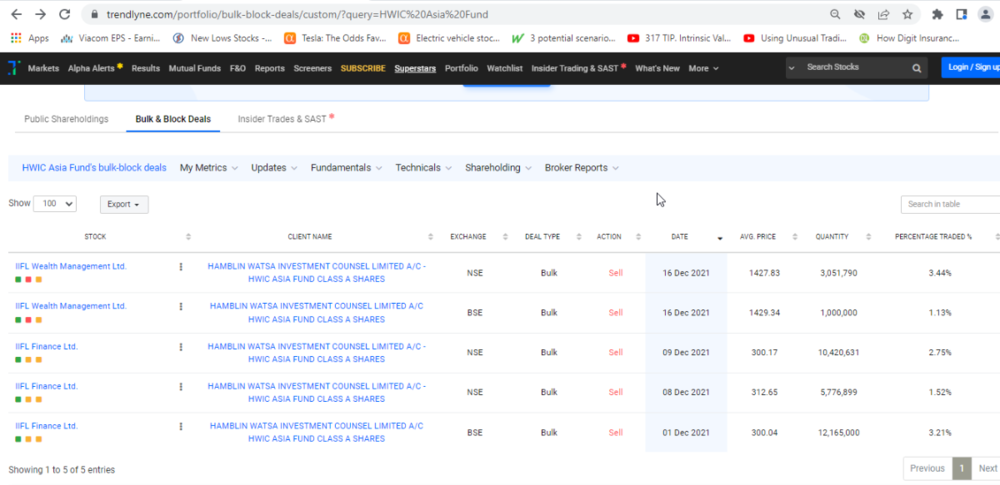Open the Superstars link
The width and height of the screenshot is (1000, 485).
pyautogui.click(x=415, y=68)
